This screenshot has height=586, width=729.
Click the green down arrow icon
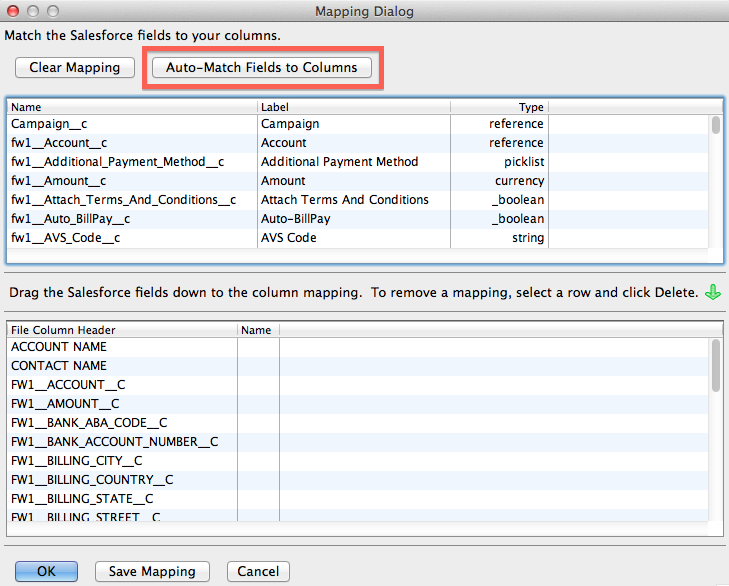click(713, 293)
